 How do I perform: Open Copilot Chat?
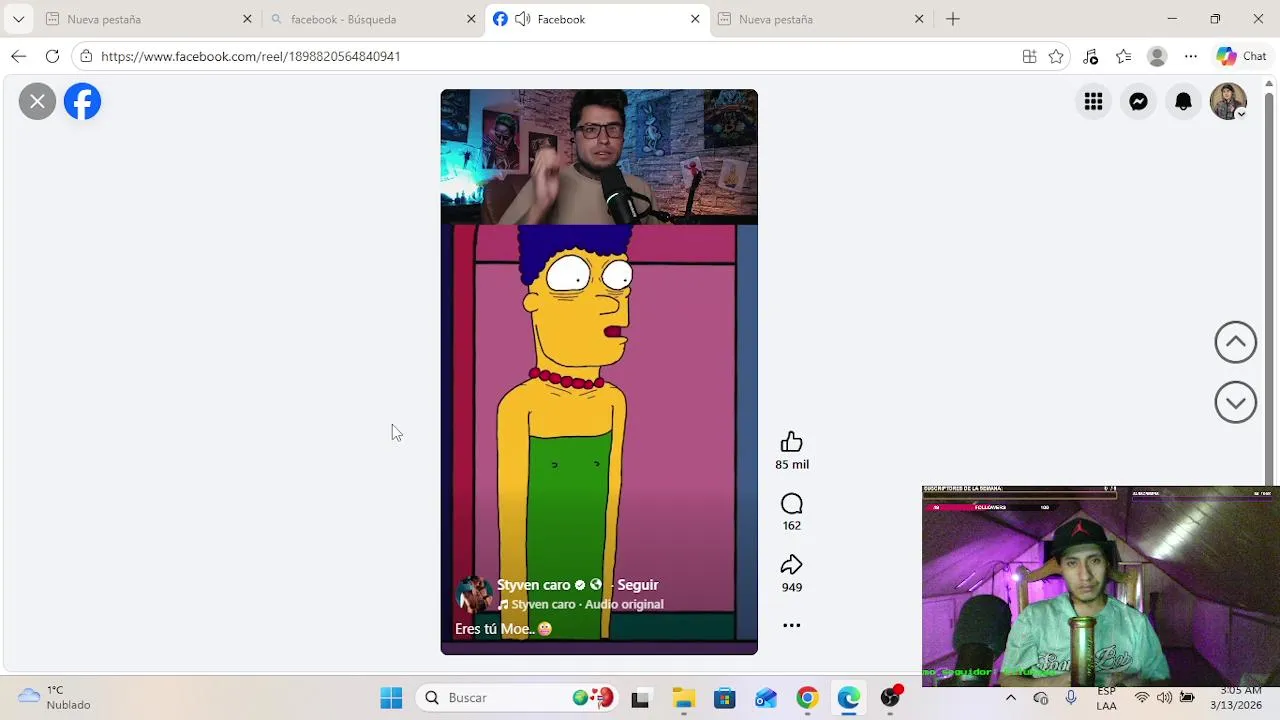[x=1242, y=56]
